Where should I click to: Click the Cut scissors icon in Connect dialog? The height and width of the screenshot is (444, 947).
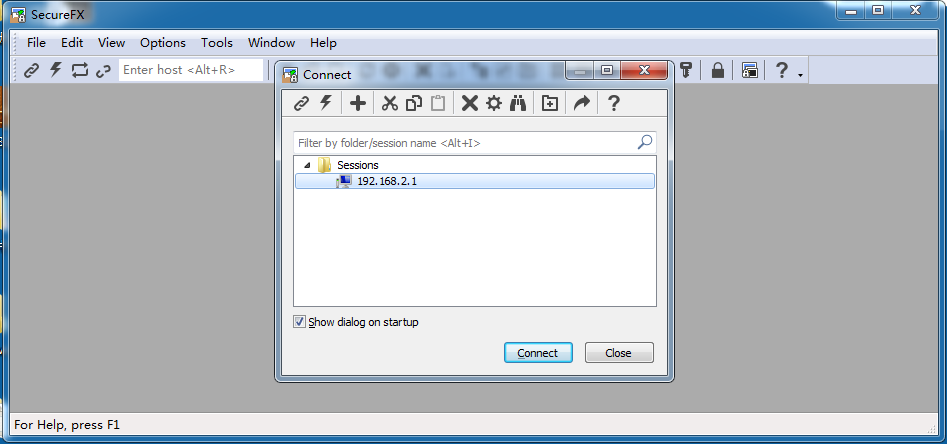[390, 103]
